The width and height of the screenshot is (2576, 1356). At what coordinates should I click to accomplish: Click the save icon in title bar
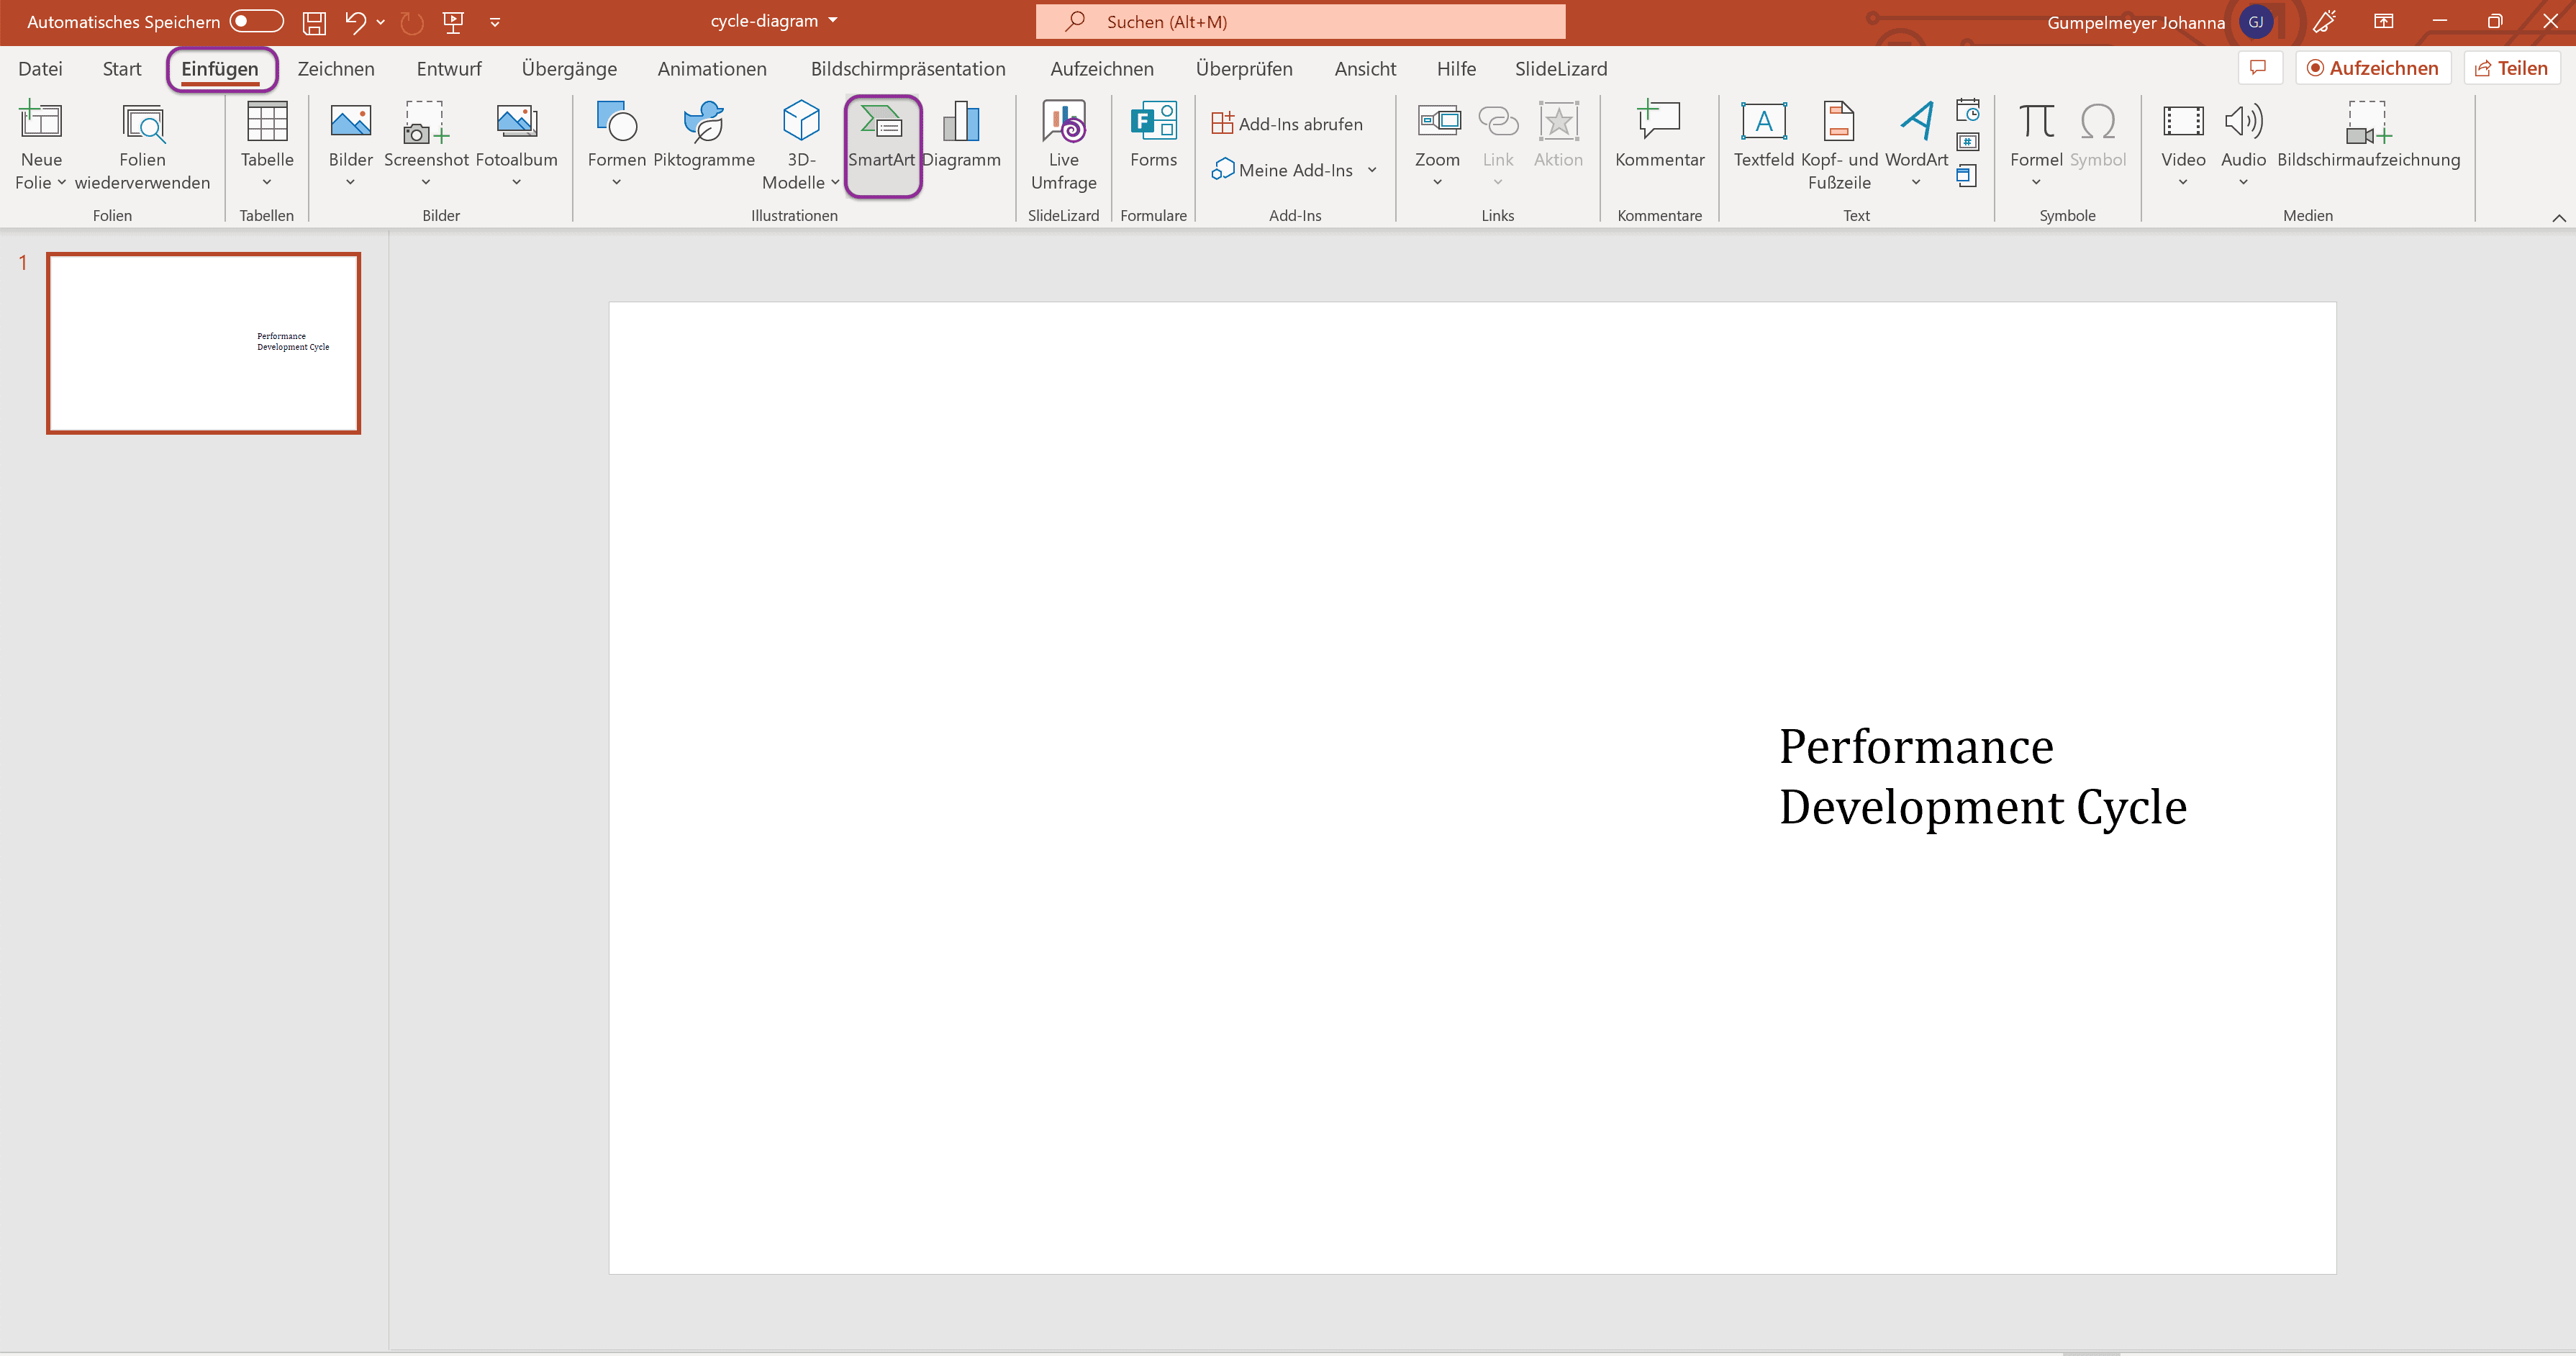coord(314,22)
